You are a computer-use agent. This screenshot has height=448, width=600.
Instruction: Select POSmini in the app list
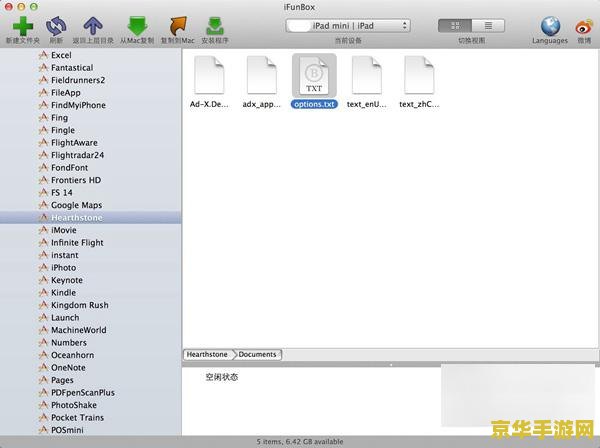(67, 430)
